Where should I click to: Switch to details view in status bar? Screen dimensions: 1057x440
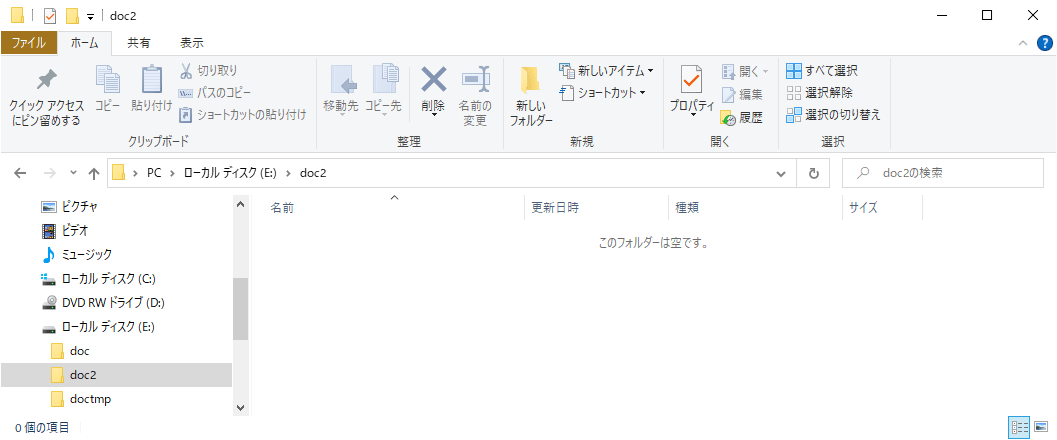tap(1021, 427)
